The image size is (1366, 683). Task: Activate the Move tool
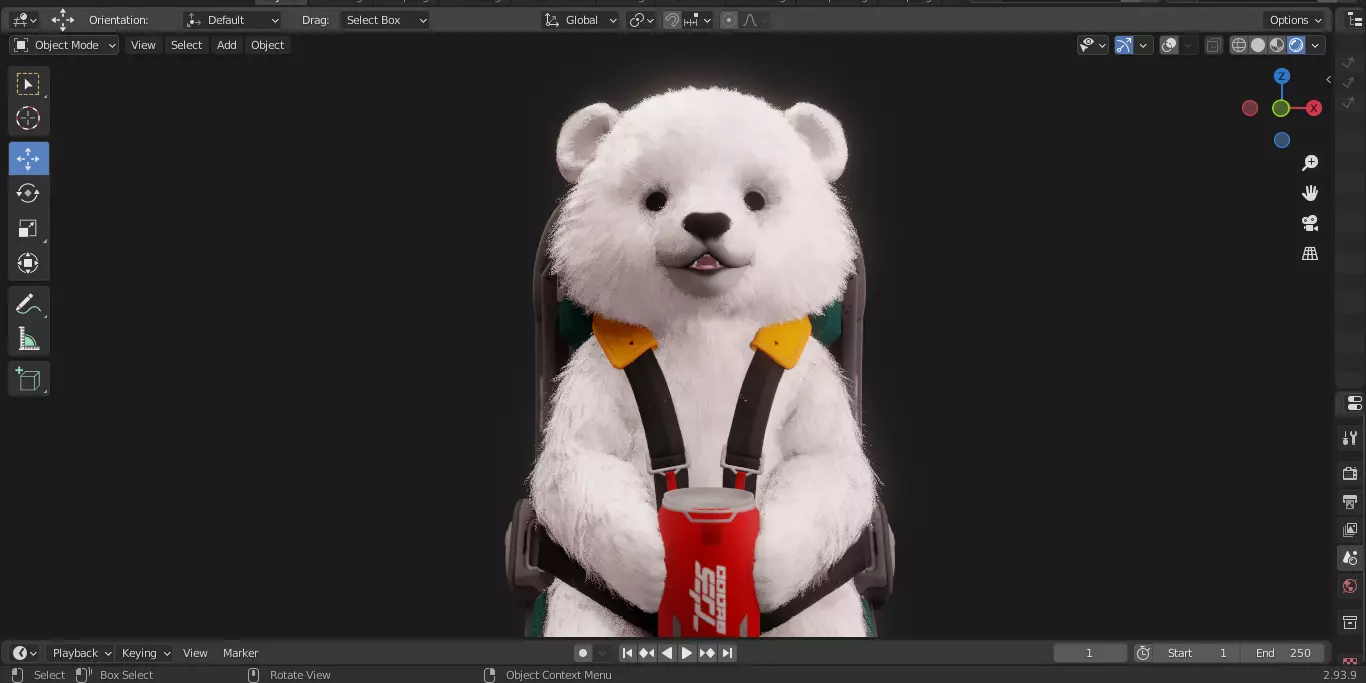click(28, 159)
